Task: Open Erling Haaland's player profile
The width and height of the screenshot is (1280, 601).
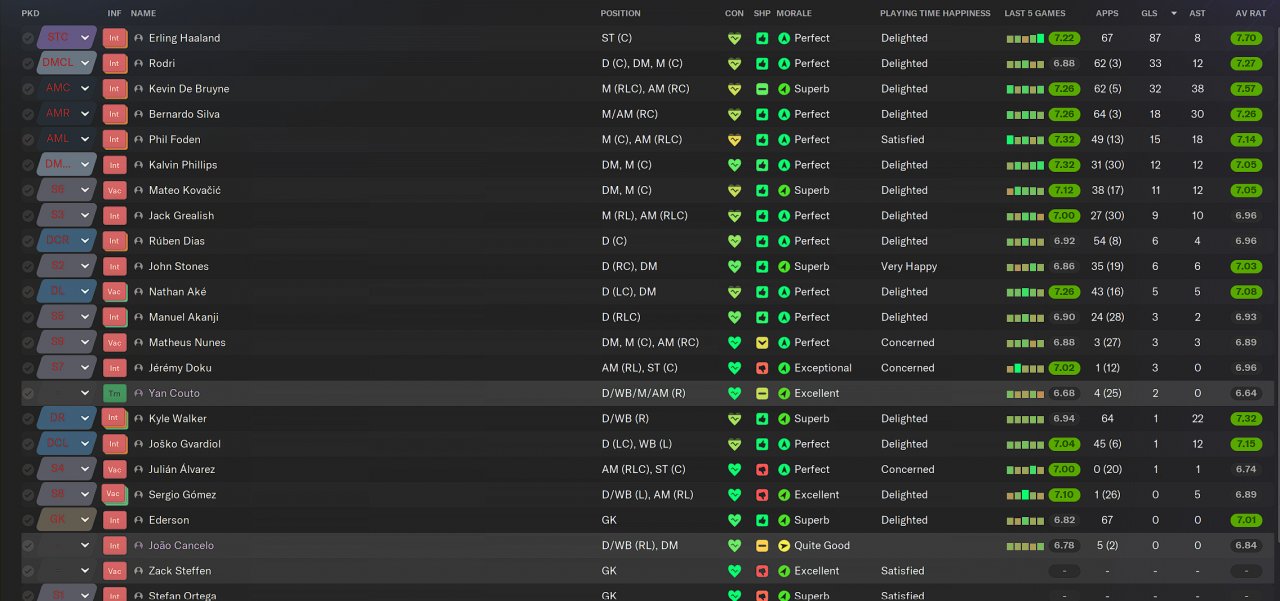Action: (x=184, y=38)
